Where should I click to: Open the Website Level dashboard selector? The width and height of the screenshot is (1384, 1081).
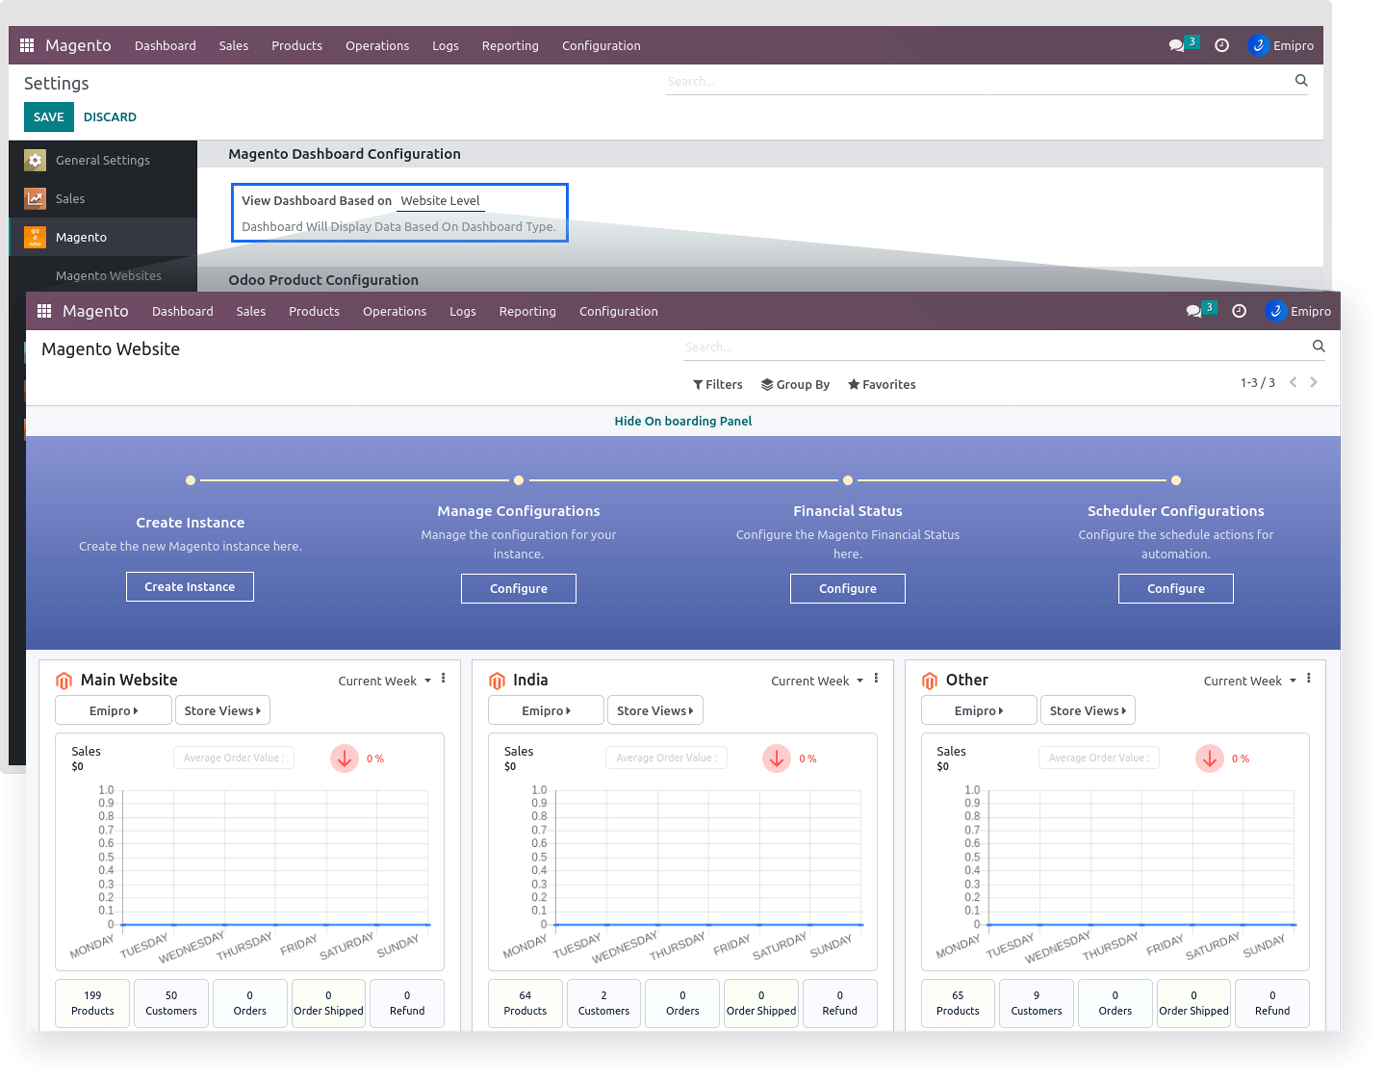pyautogui.click(x=441, y=201)
